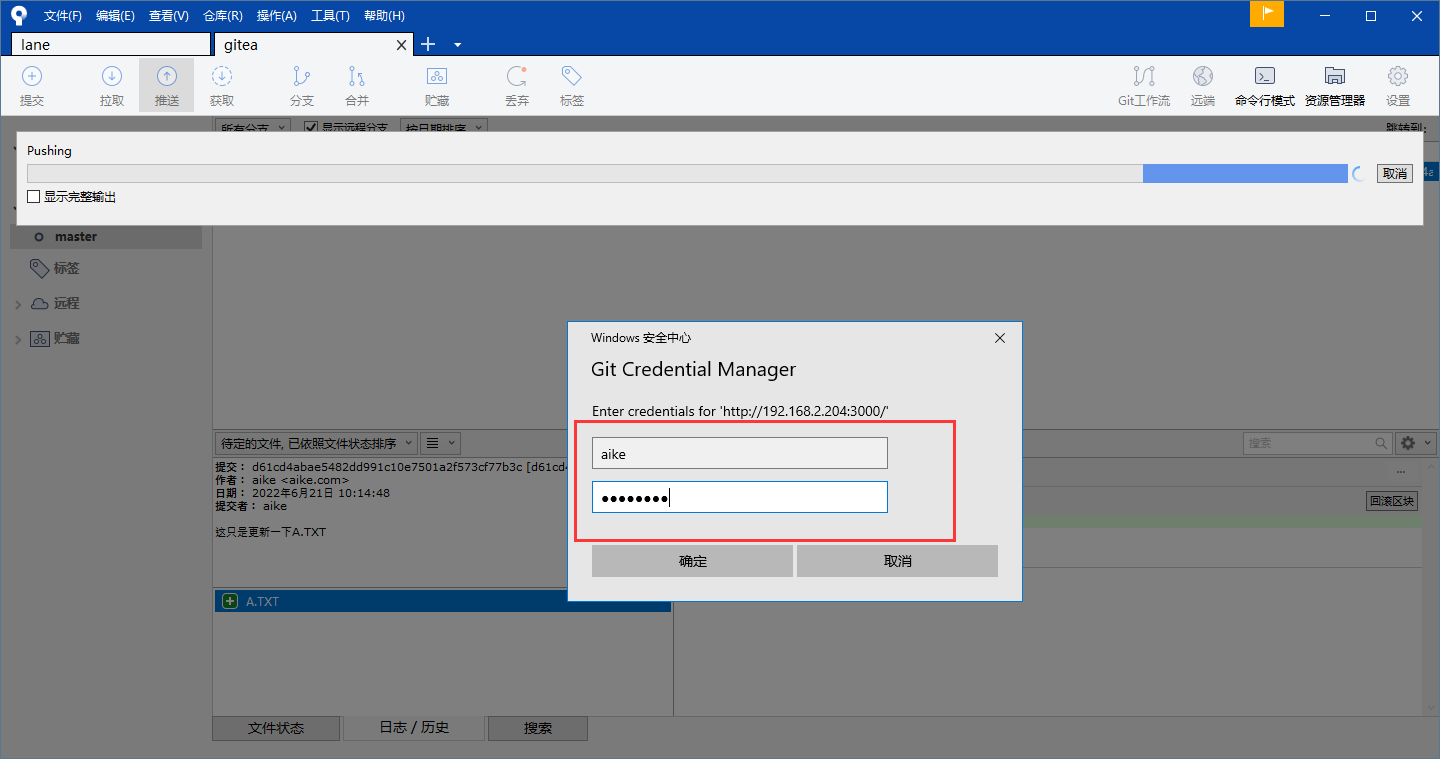Viewport: 1440px width, 759px height.
Task: Click the commit message 这只是更新一下A.TXT
Action: [x=270, y=532]
